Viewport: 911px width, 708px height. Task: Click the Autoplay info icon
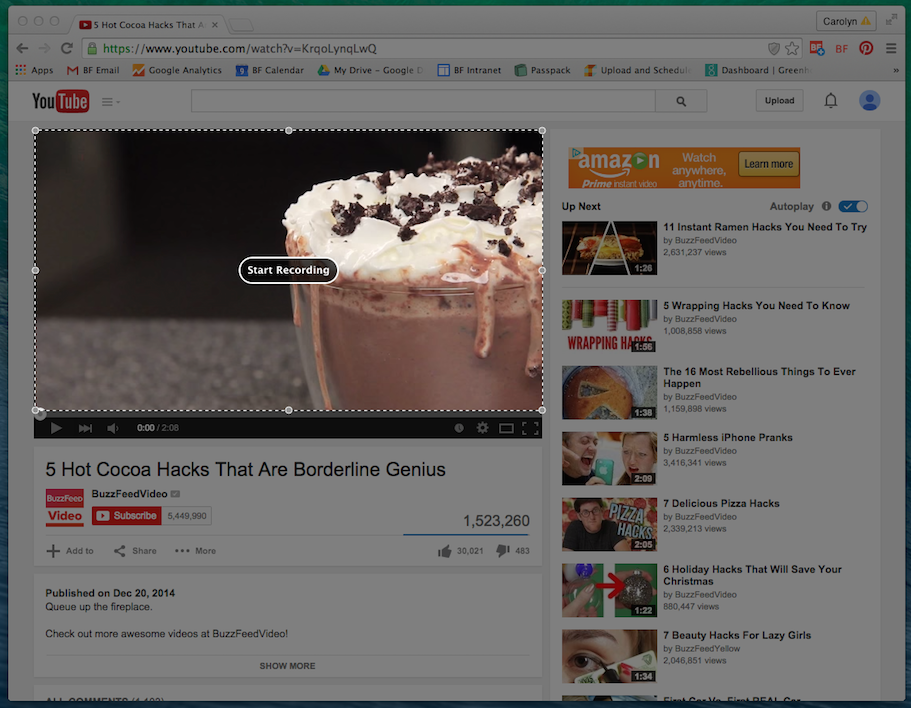826,206
